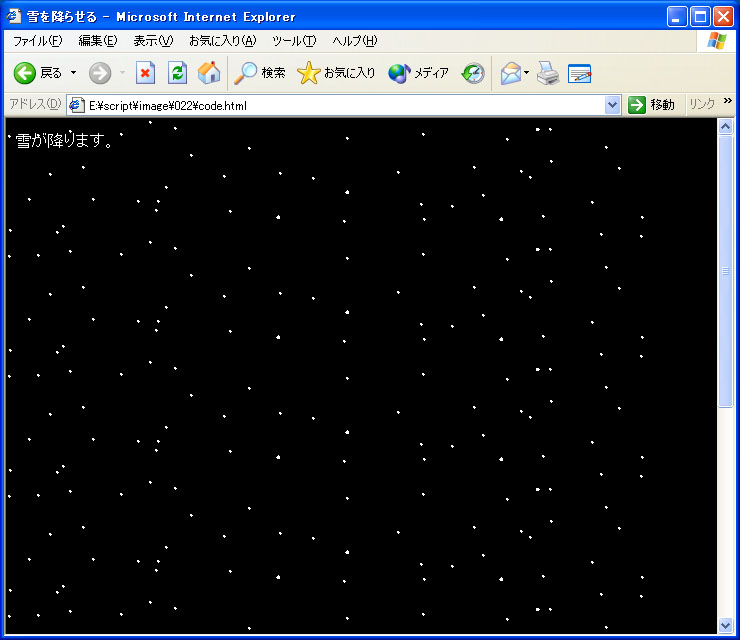The height and width of the screenshot is (640, 740).
Task: Open the お気に入り(A) menu
Action: (x=223, y=41)
